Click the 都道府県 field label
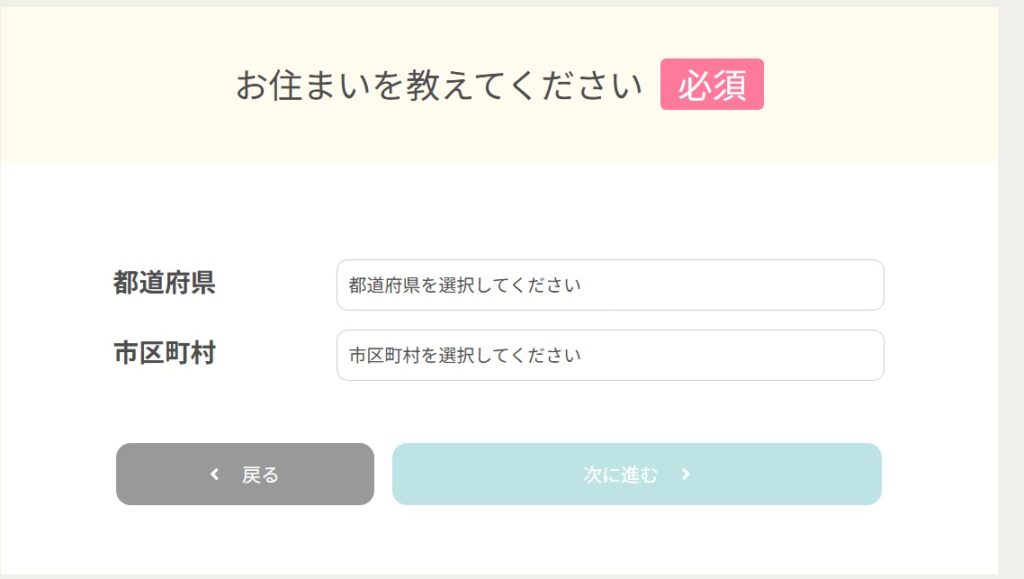The width and height of the screenshot is (1024, 579). pyautogui.click(x=164, y=283)
